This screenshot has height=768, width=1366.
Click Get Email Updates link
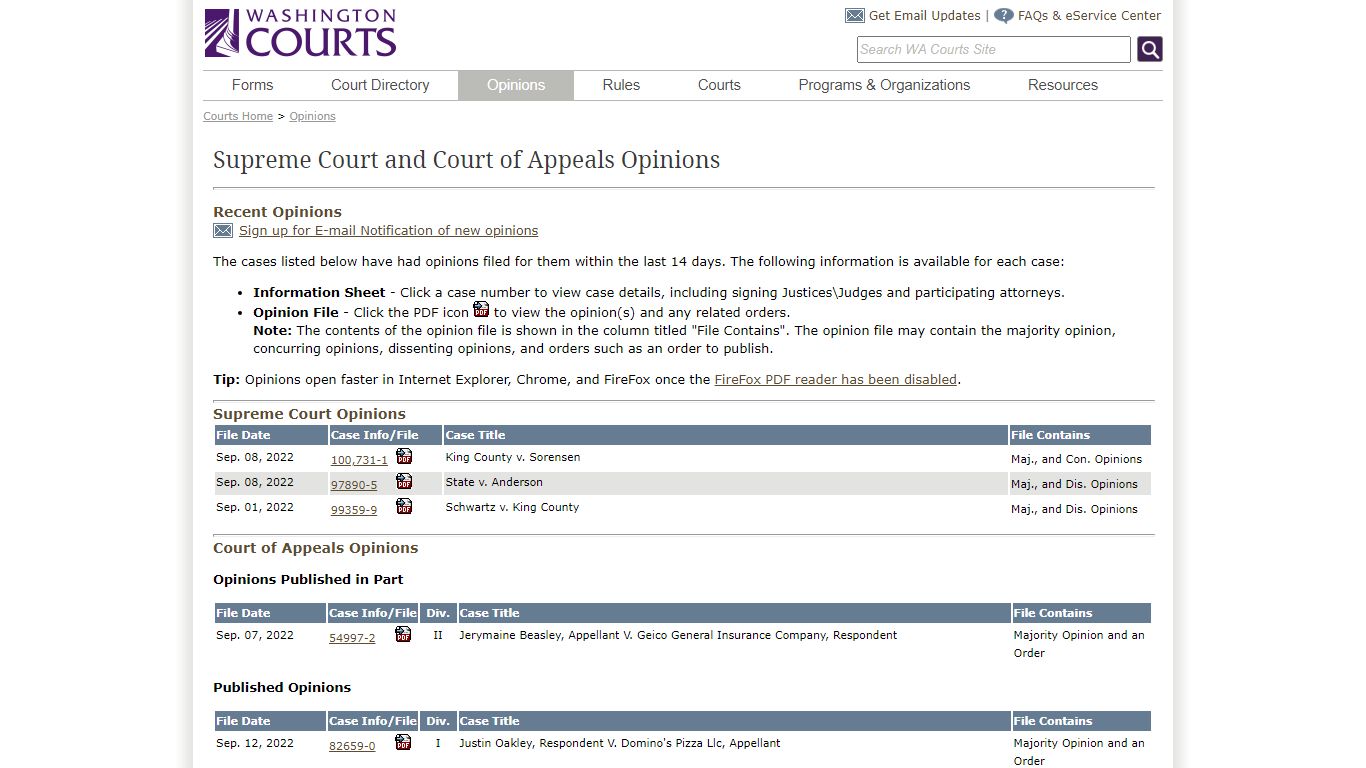(x=925, y=16)
